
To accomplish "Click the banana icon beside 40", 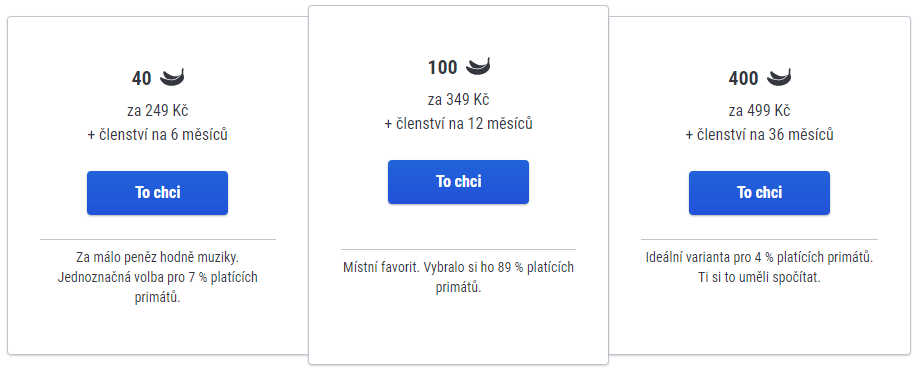I will coord(172,77).
